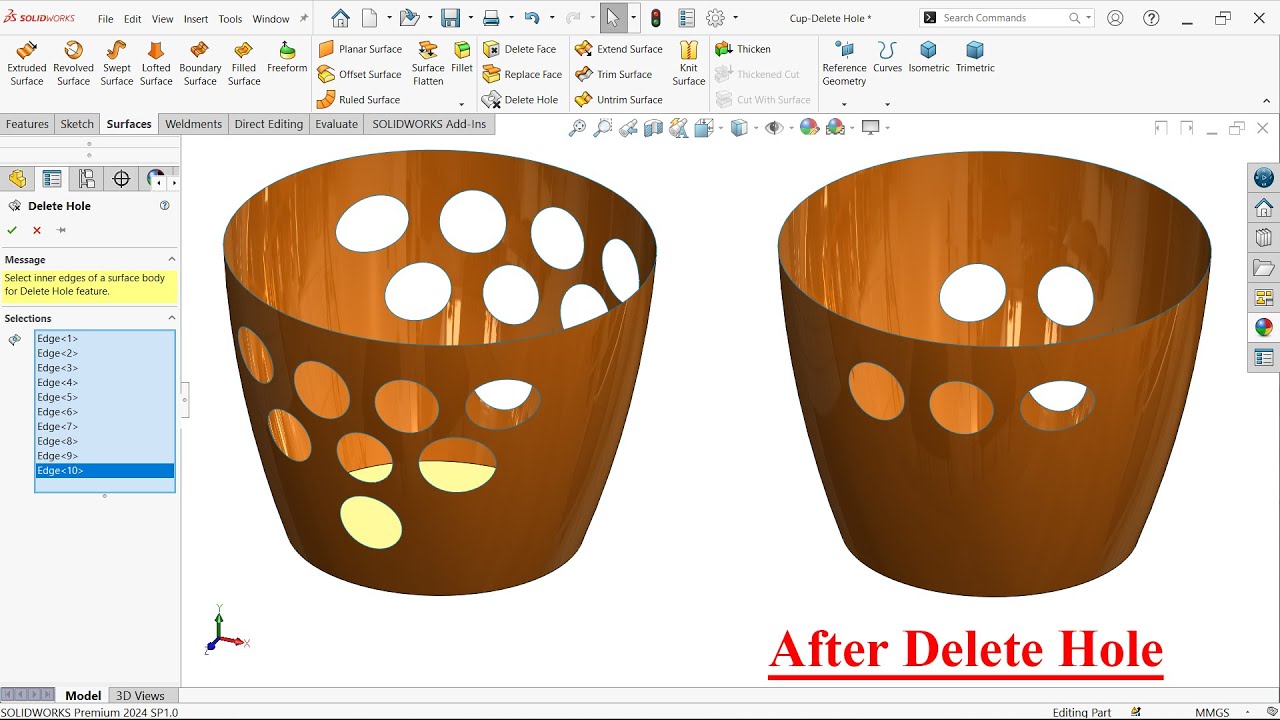Image resolution: width=1280 pixels, height=720 pixels.
Task: Activate the Lofted Surface tool
Action: pos(156,63)
